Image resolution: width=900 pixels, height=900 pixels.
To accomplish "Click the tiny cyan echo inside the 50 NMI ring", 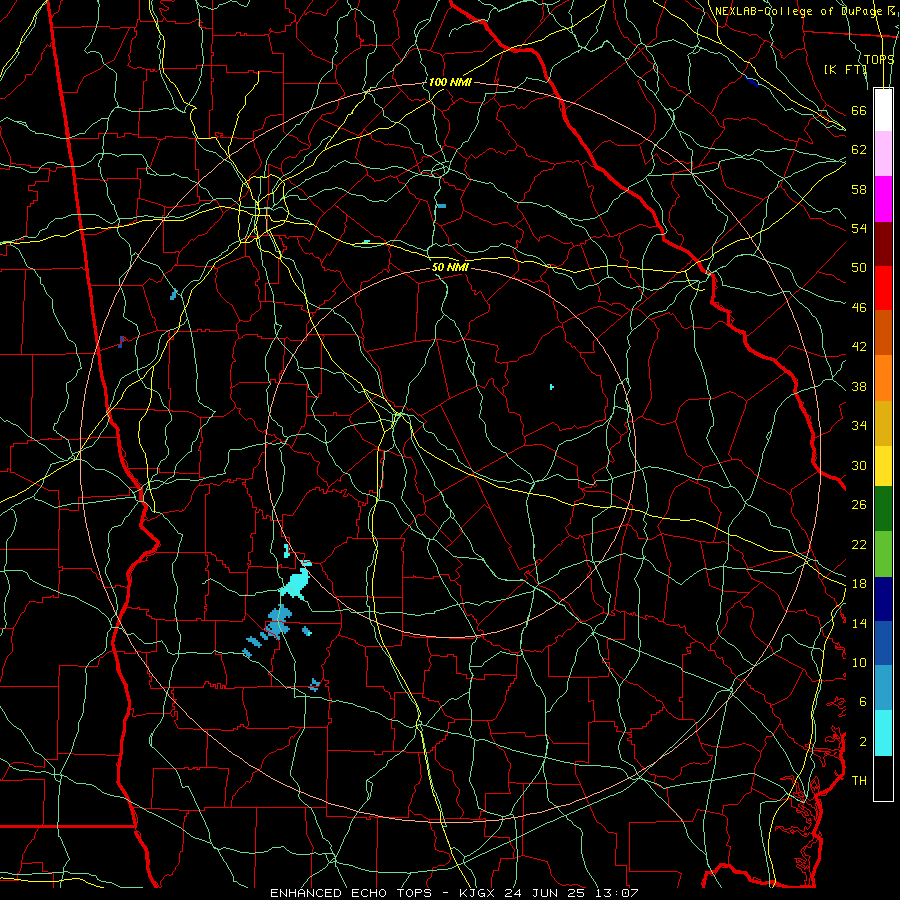I will pos(552,387).
